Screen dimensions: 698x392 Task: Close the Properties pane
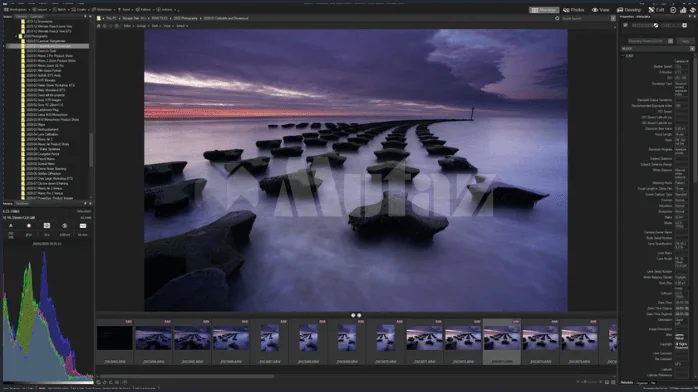(x=694, y=16)
